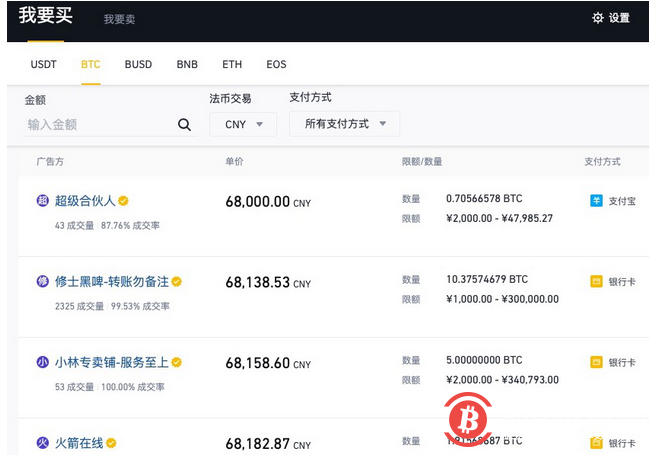Click the 修士黑啤 merchant avatar icon

coord(43,282)
